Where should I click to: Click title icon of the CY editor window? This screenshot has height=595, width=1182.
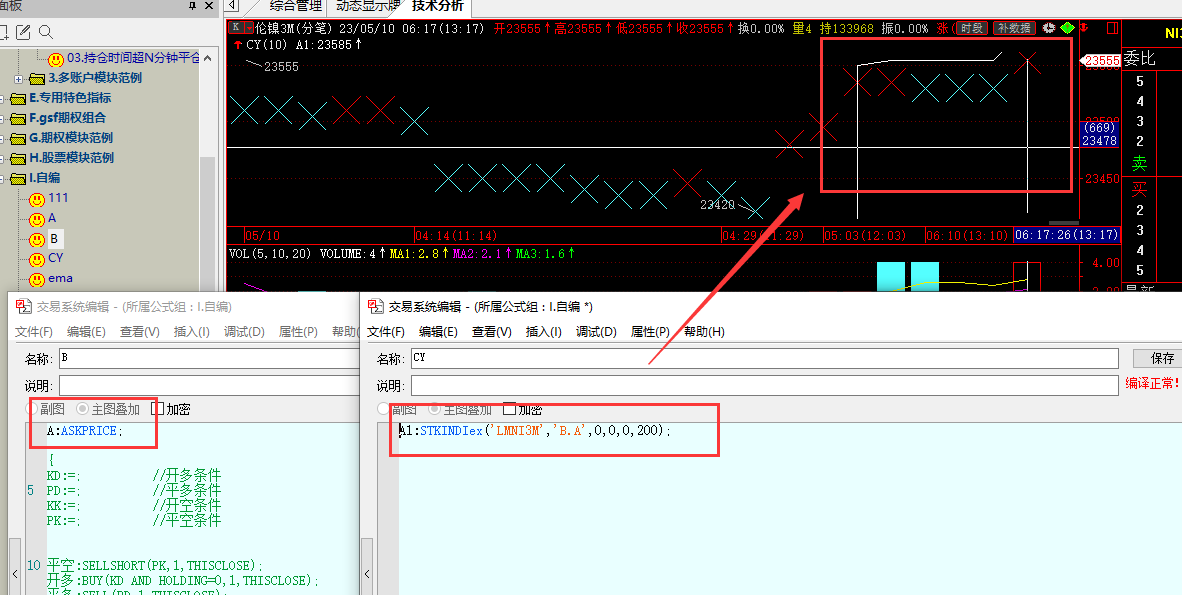point(375,306)
